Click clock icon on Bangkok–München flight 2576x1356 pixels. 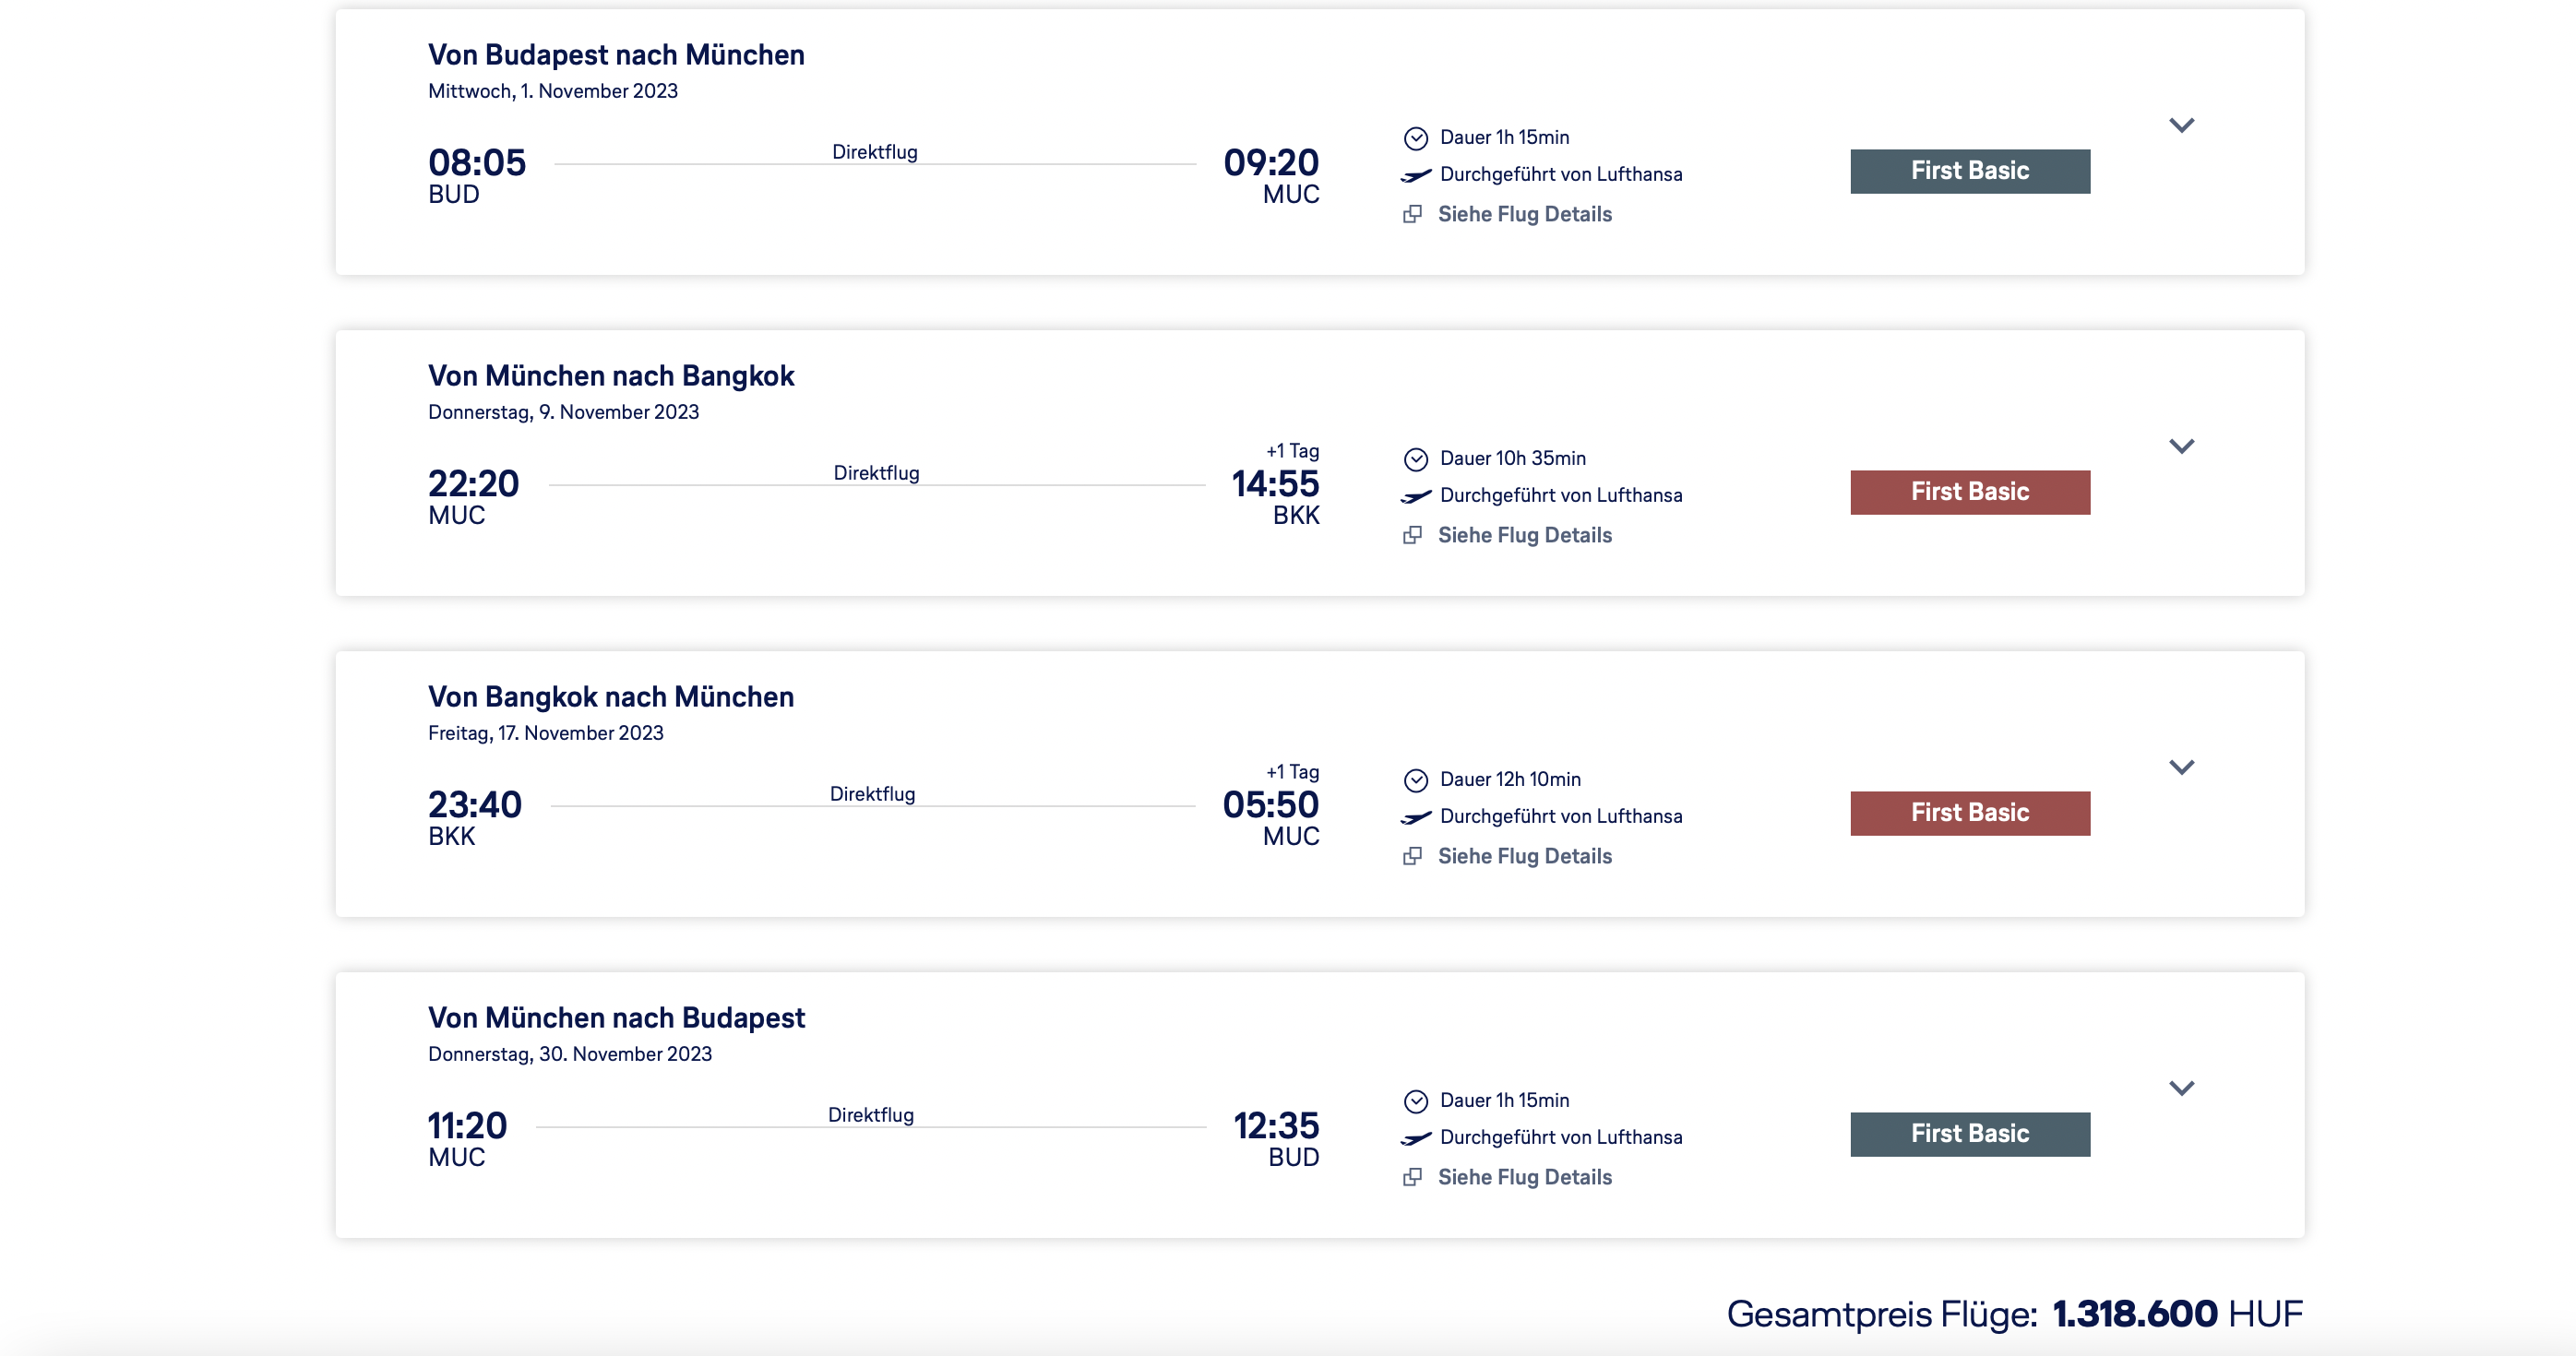[1415, 780]
